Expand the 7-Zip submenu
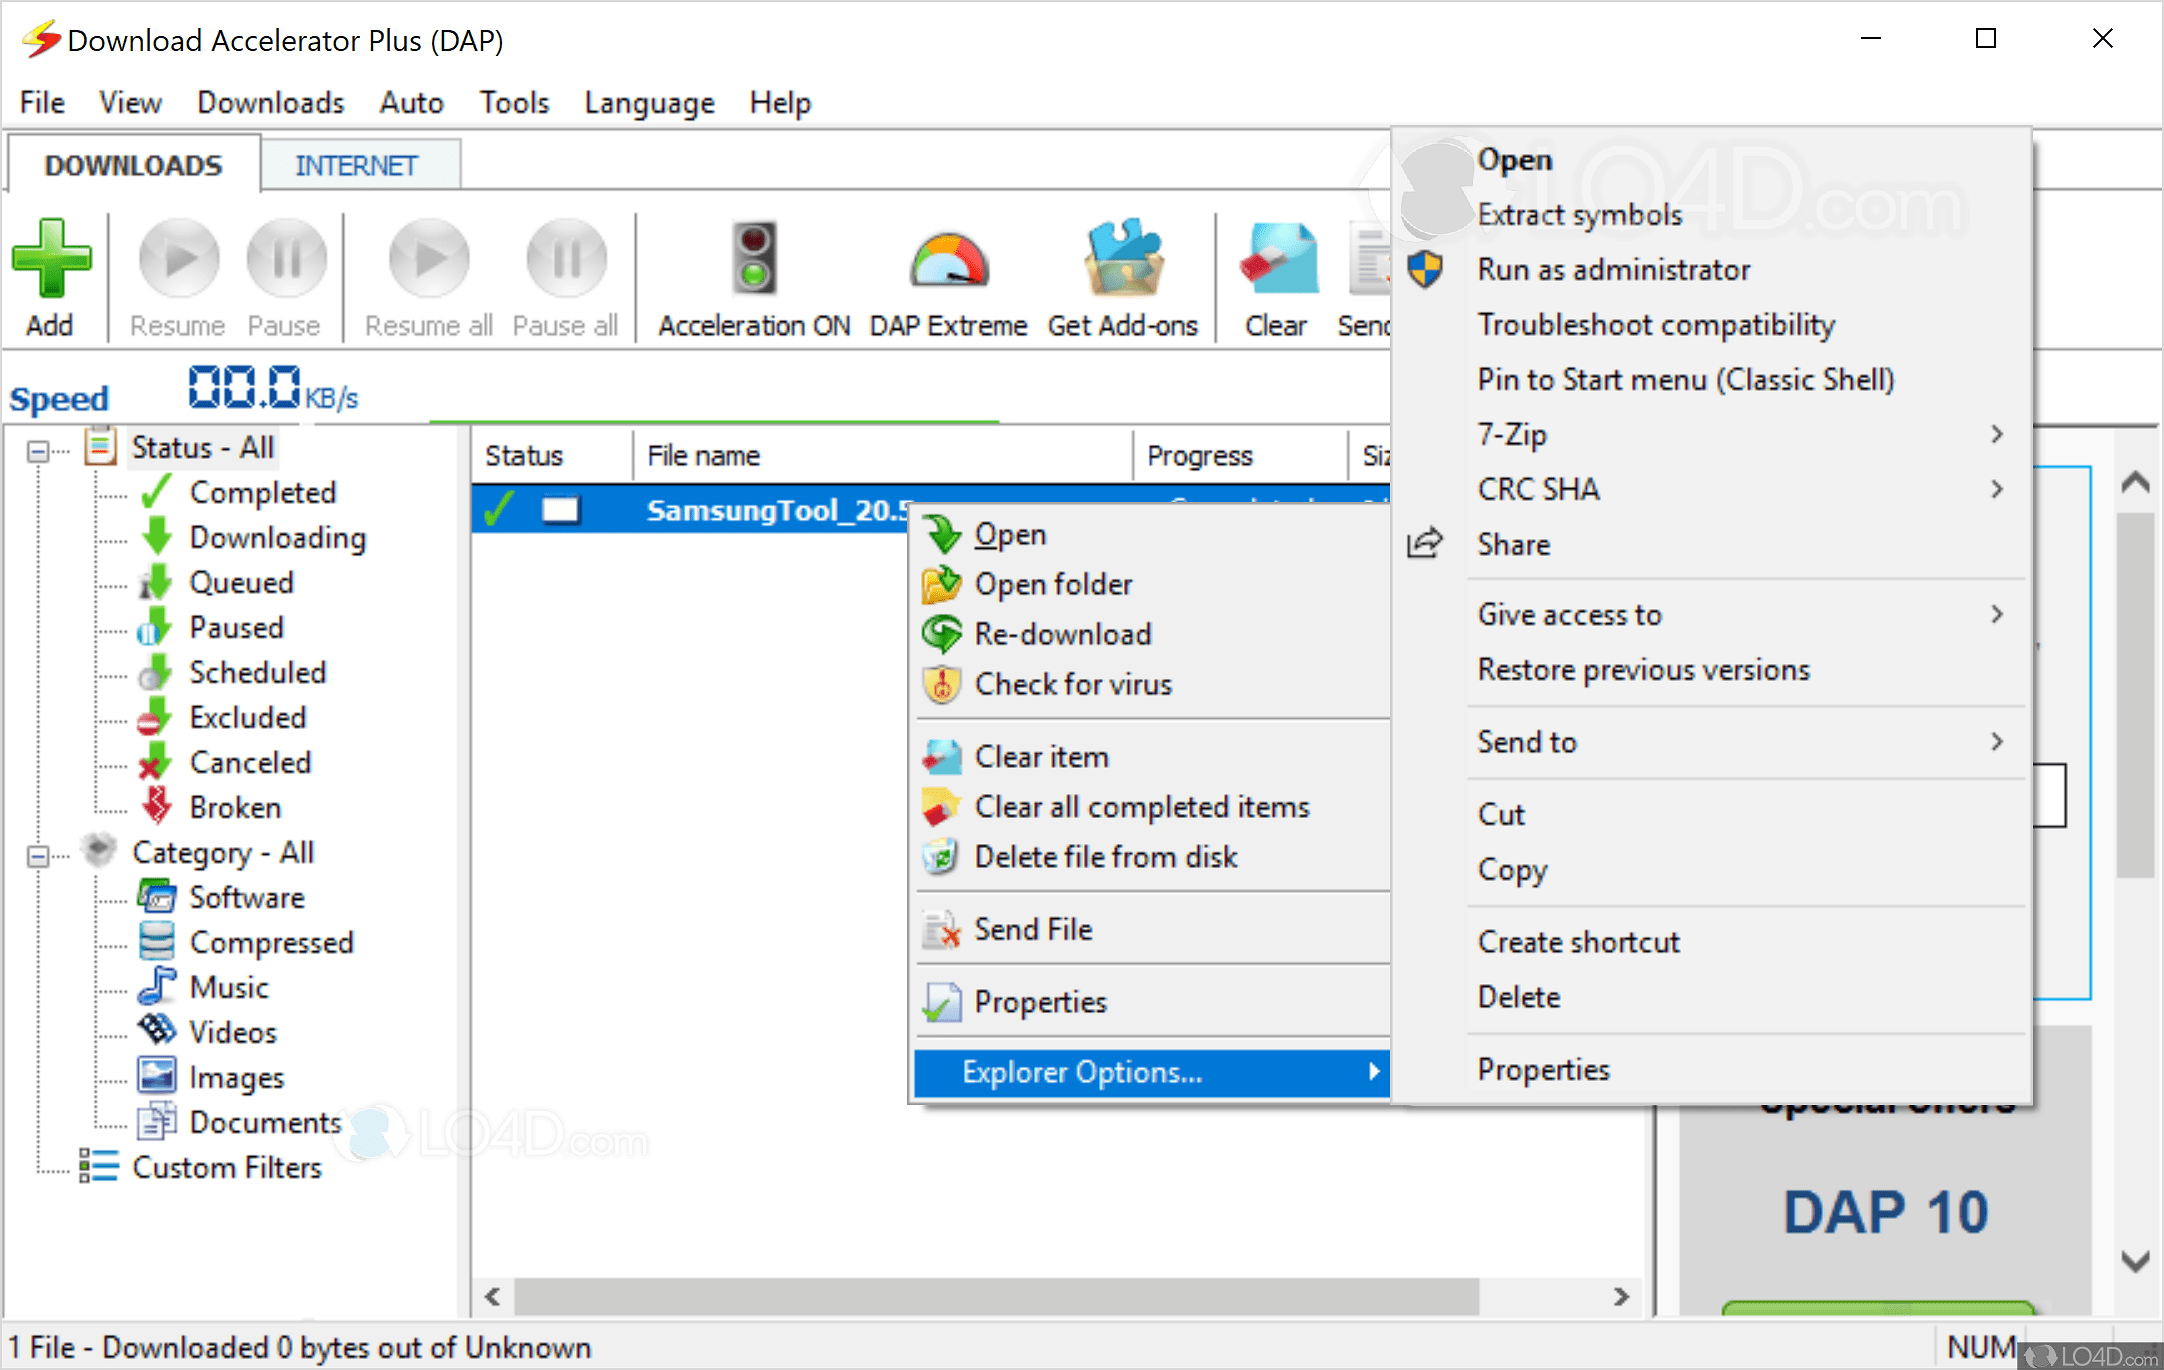The width and height of the screenshot is (2164, 1370). (x=1512, y=434)
